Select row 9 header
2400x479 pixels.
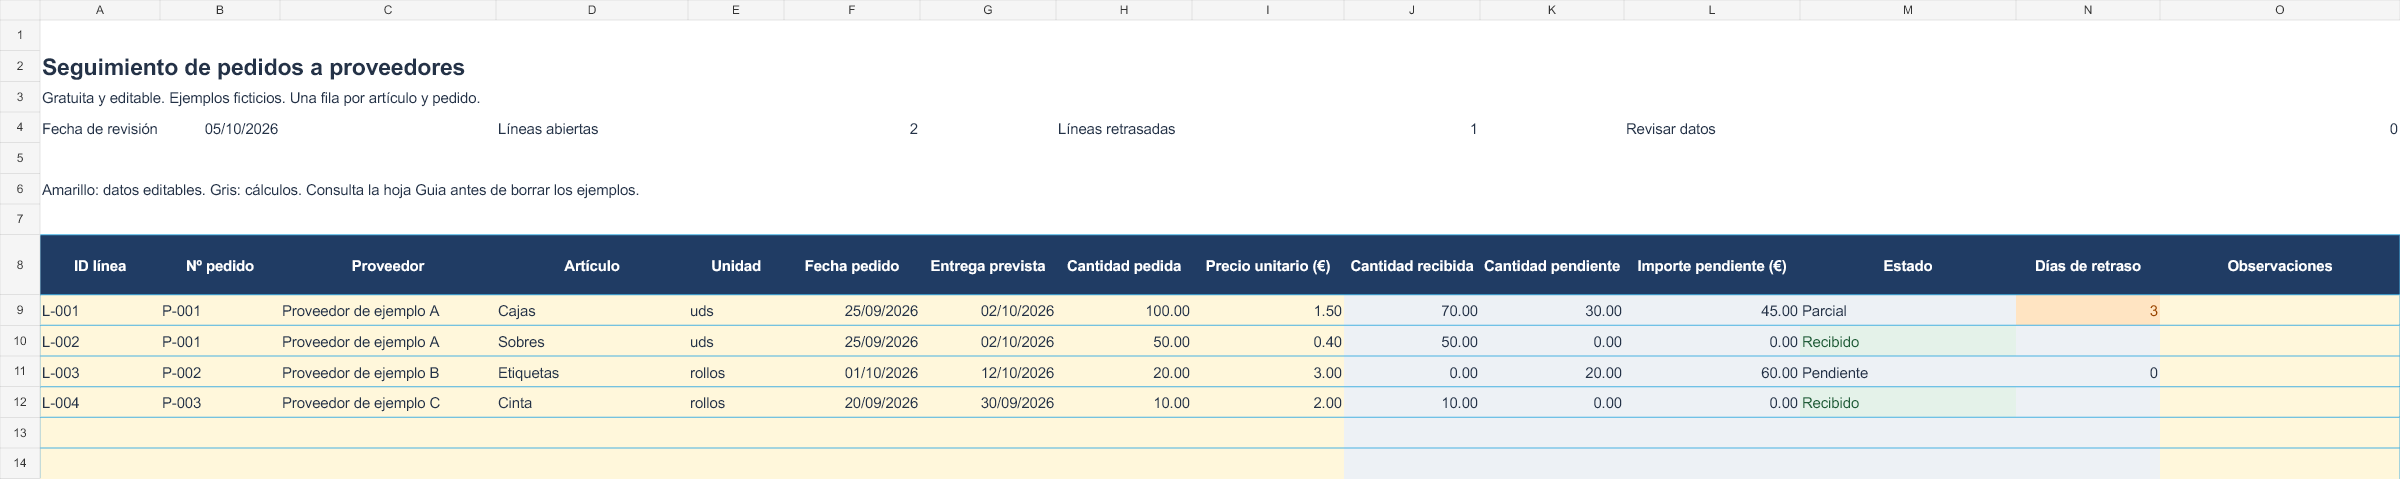20,311
